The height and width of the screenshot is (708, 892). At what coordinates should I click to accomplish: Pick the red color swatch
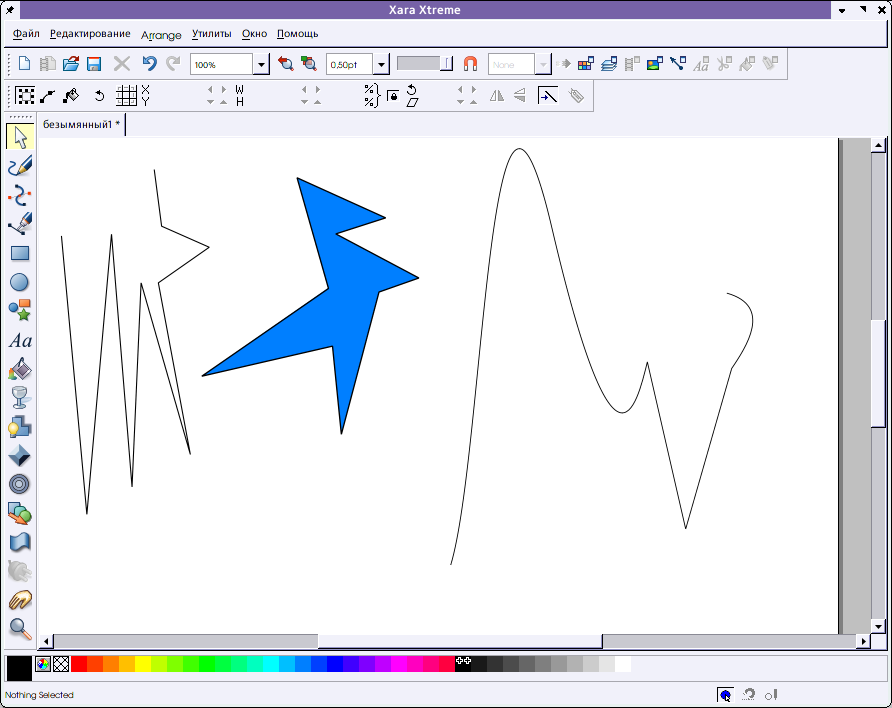(x=79, y=664)
